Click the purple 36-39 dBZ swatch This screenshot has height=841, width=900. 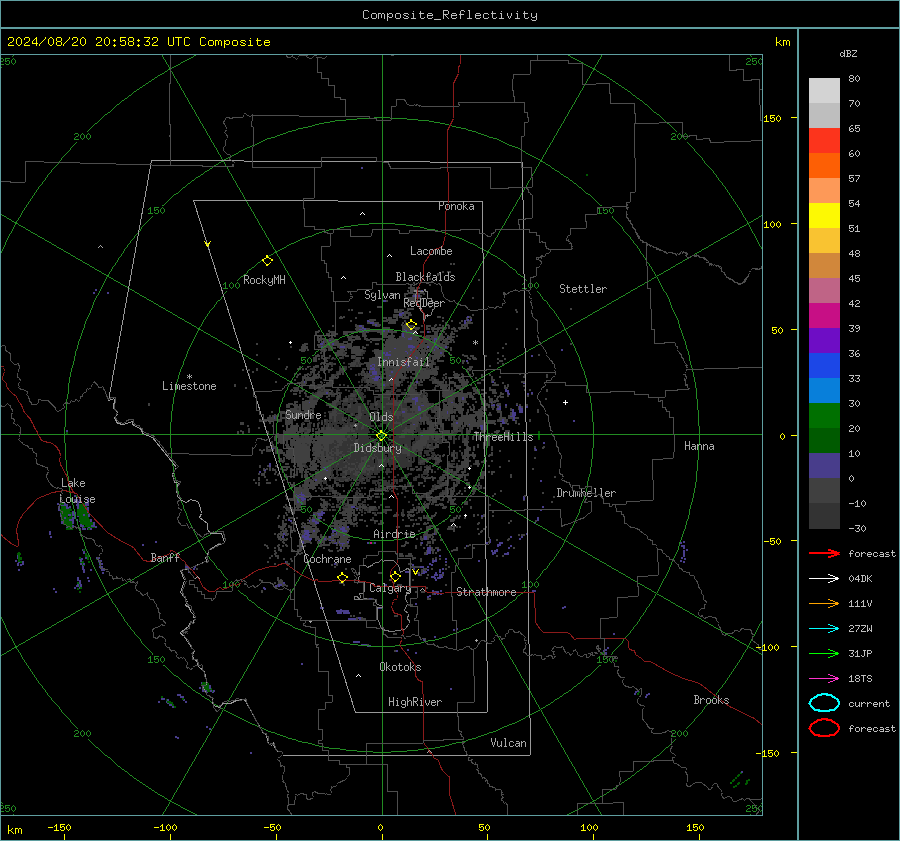[x=824, y=340]
